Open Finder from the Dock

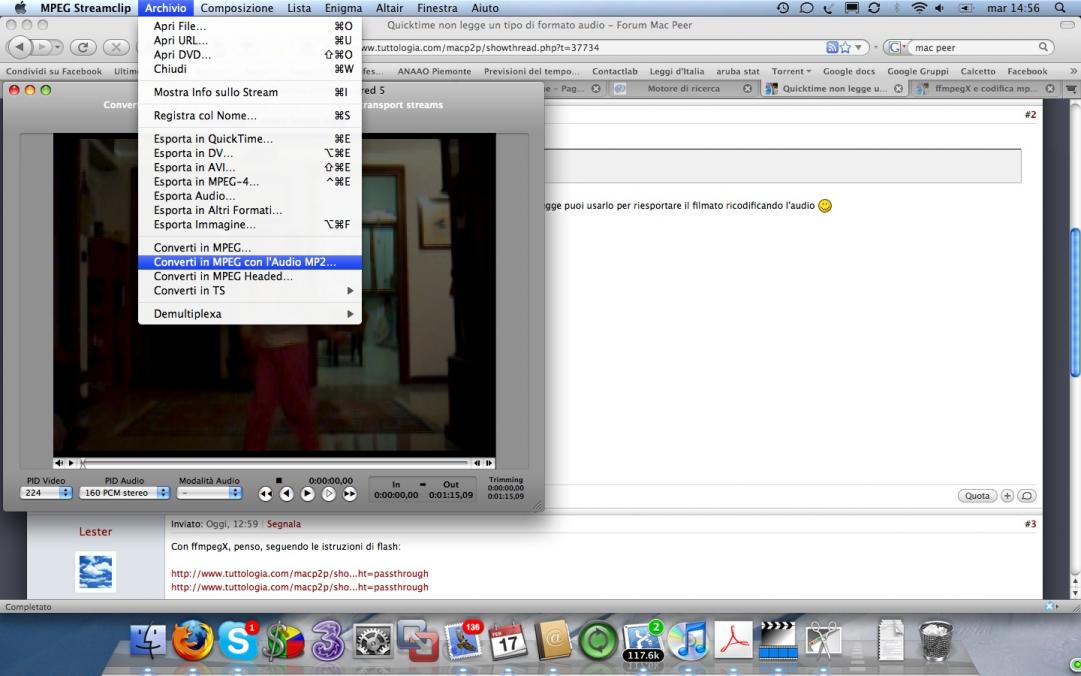point(148,641)
